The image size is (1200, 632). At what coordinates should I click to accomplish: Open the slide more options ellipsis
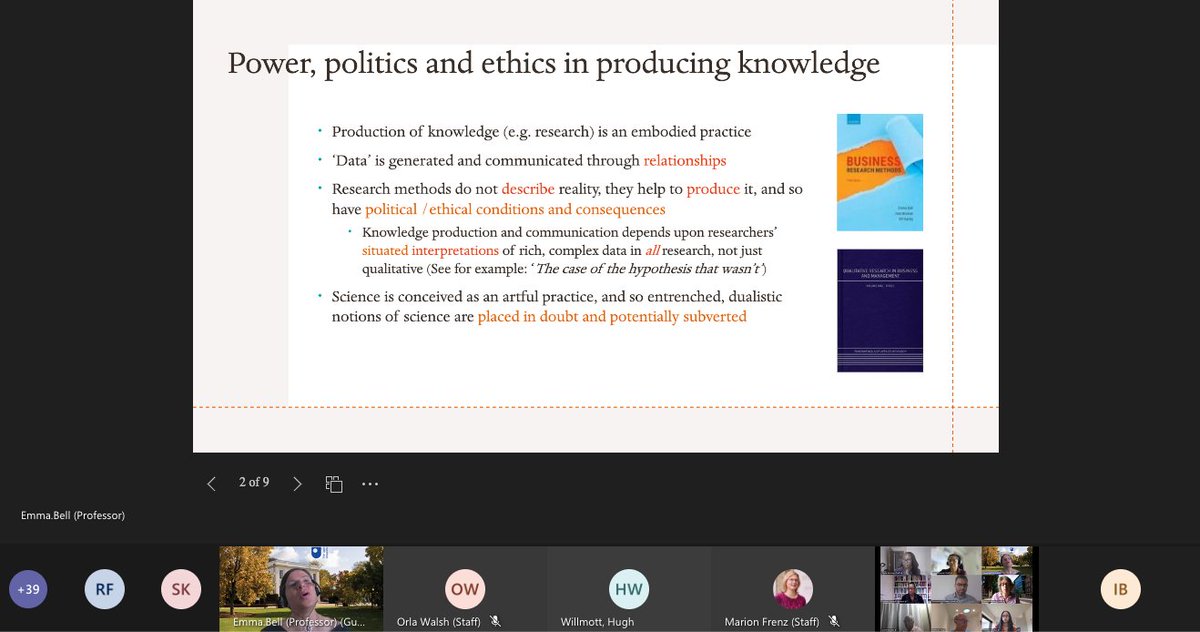click(370, 484)
